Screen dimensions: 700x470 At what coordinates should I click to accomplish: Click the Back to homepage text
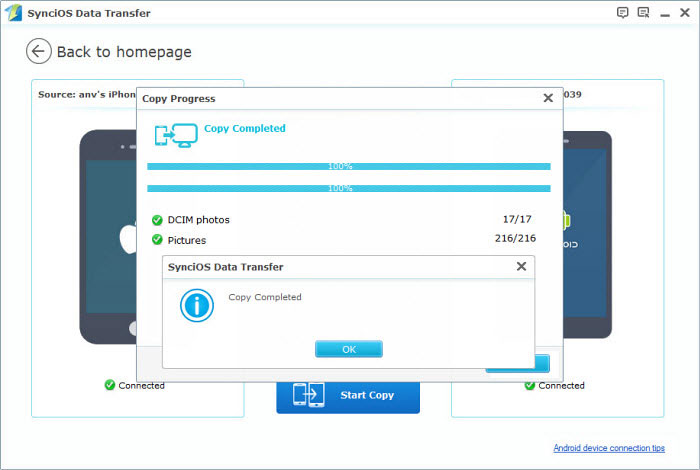click(124, 52)
